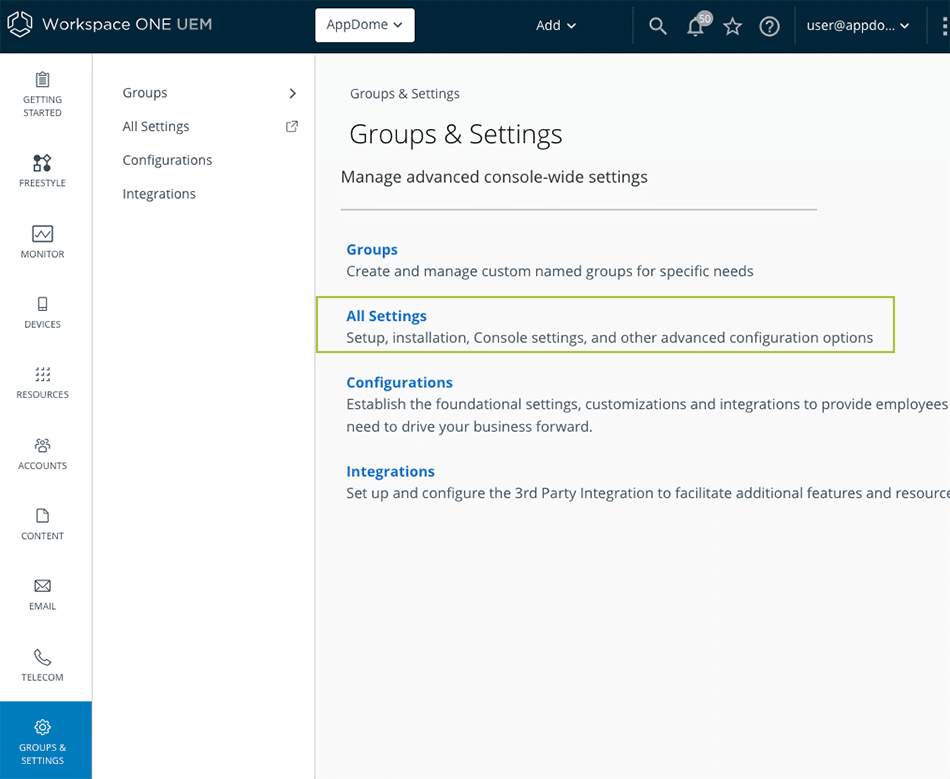Select the Resources grid icon
Viewport: 950px width, 779px height.
[x=42, y=375]
